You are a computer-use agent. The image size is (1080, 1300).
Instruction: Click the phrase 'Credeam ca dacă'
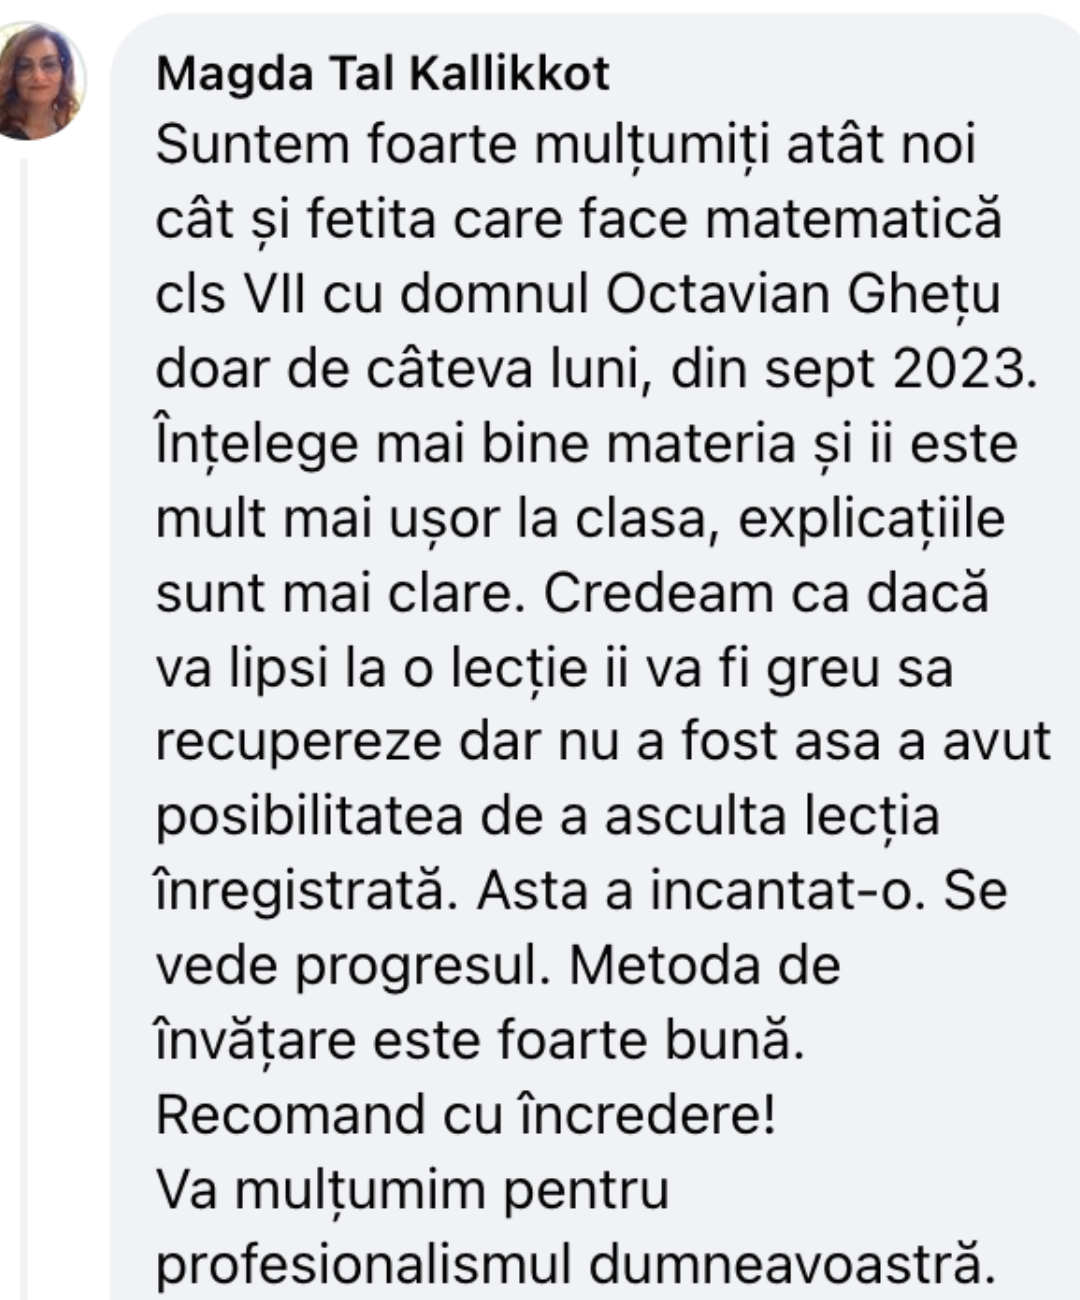point(766,594)
